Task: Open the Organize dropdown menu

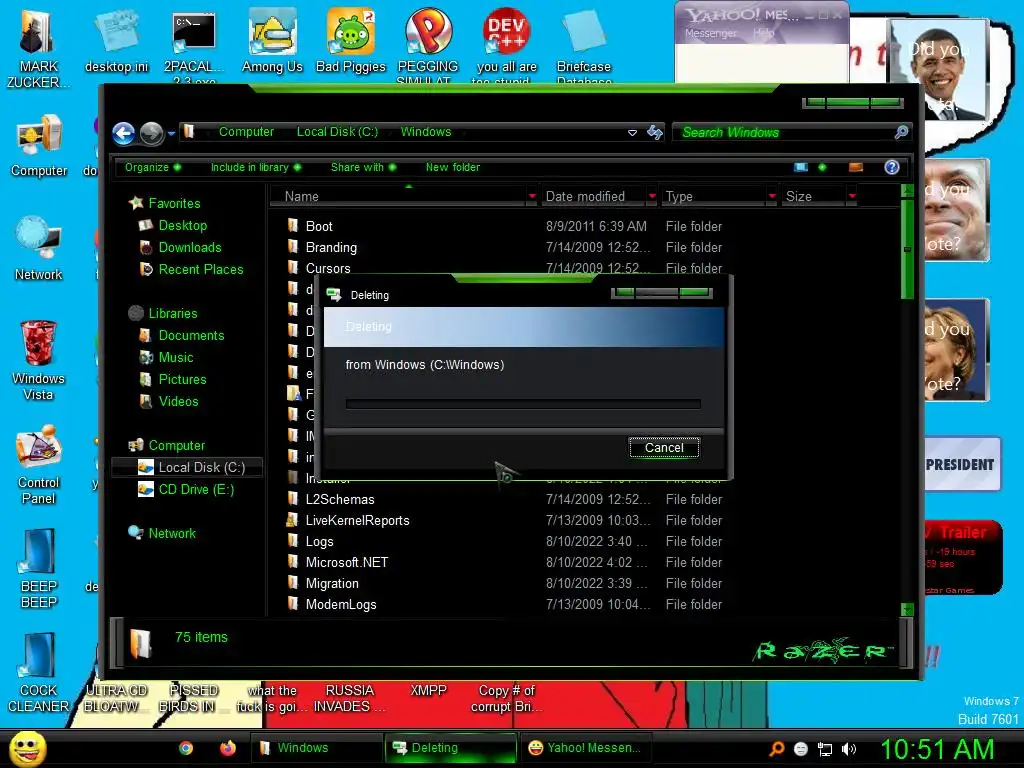Action: pos(153,167)
